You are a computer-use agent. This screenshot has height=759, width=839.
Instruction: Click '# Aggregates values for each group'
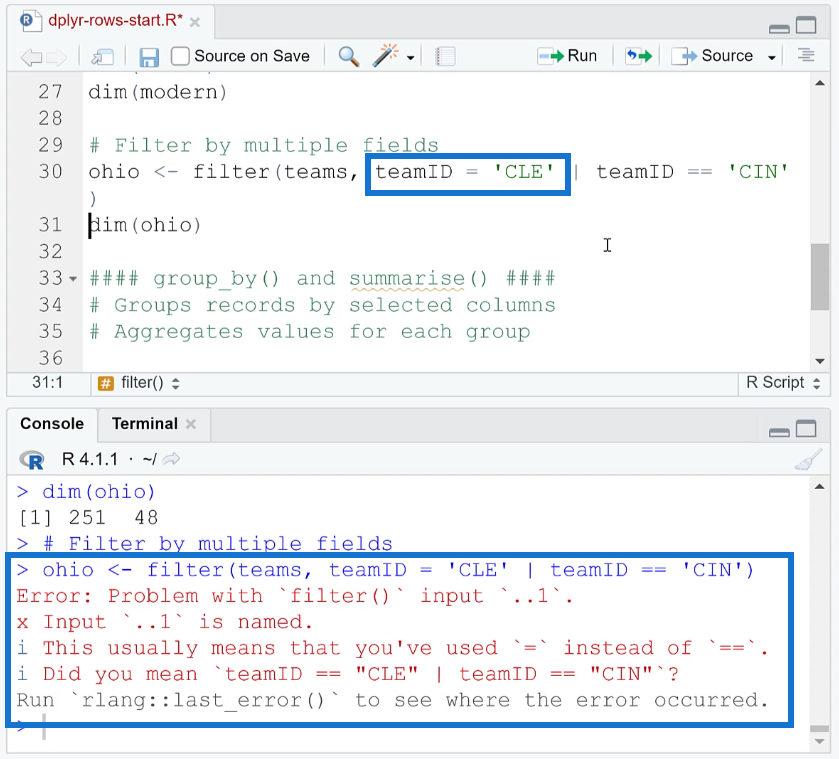[309, 332]
